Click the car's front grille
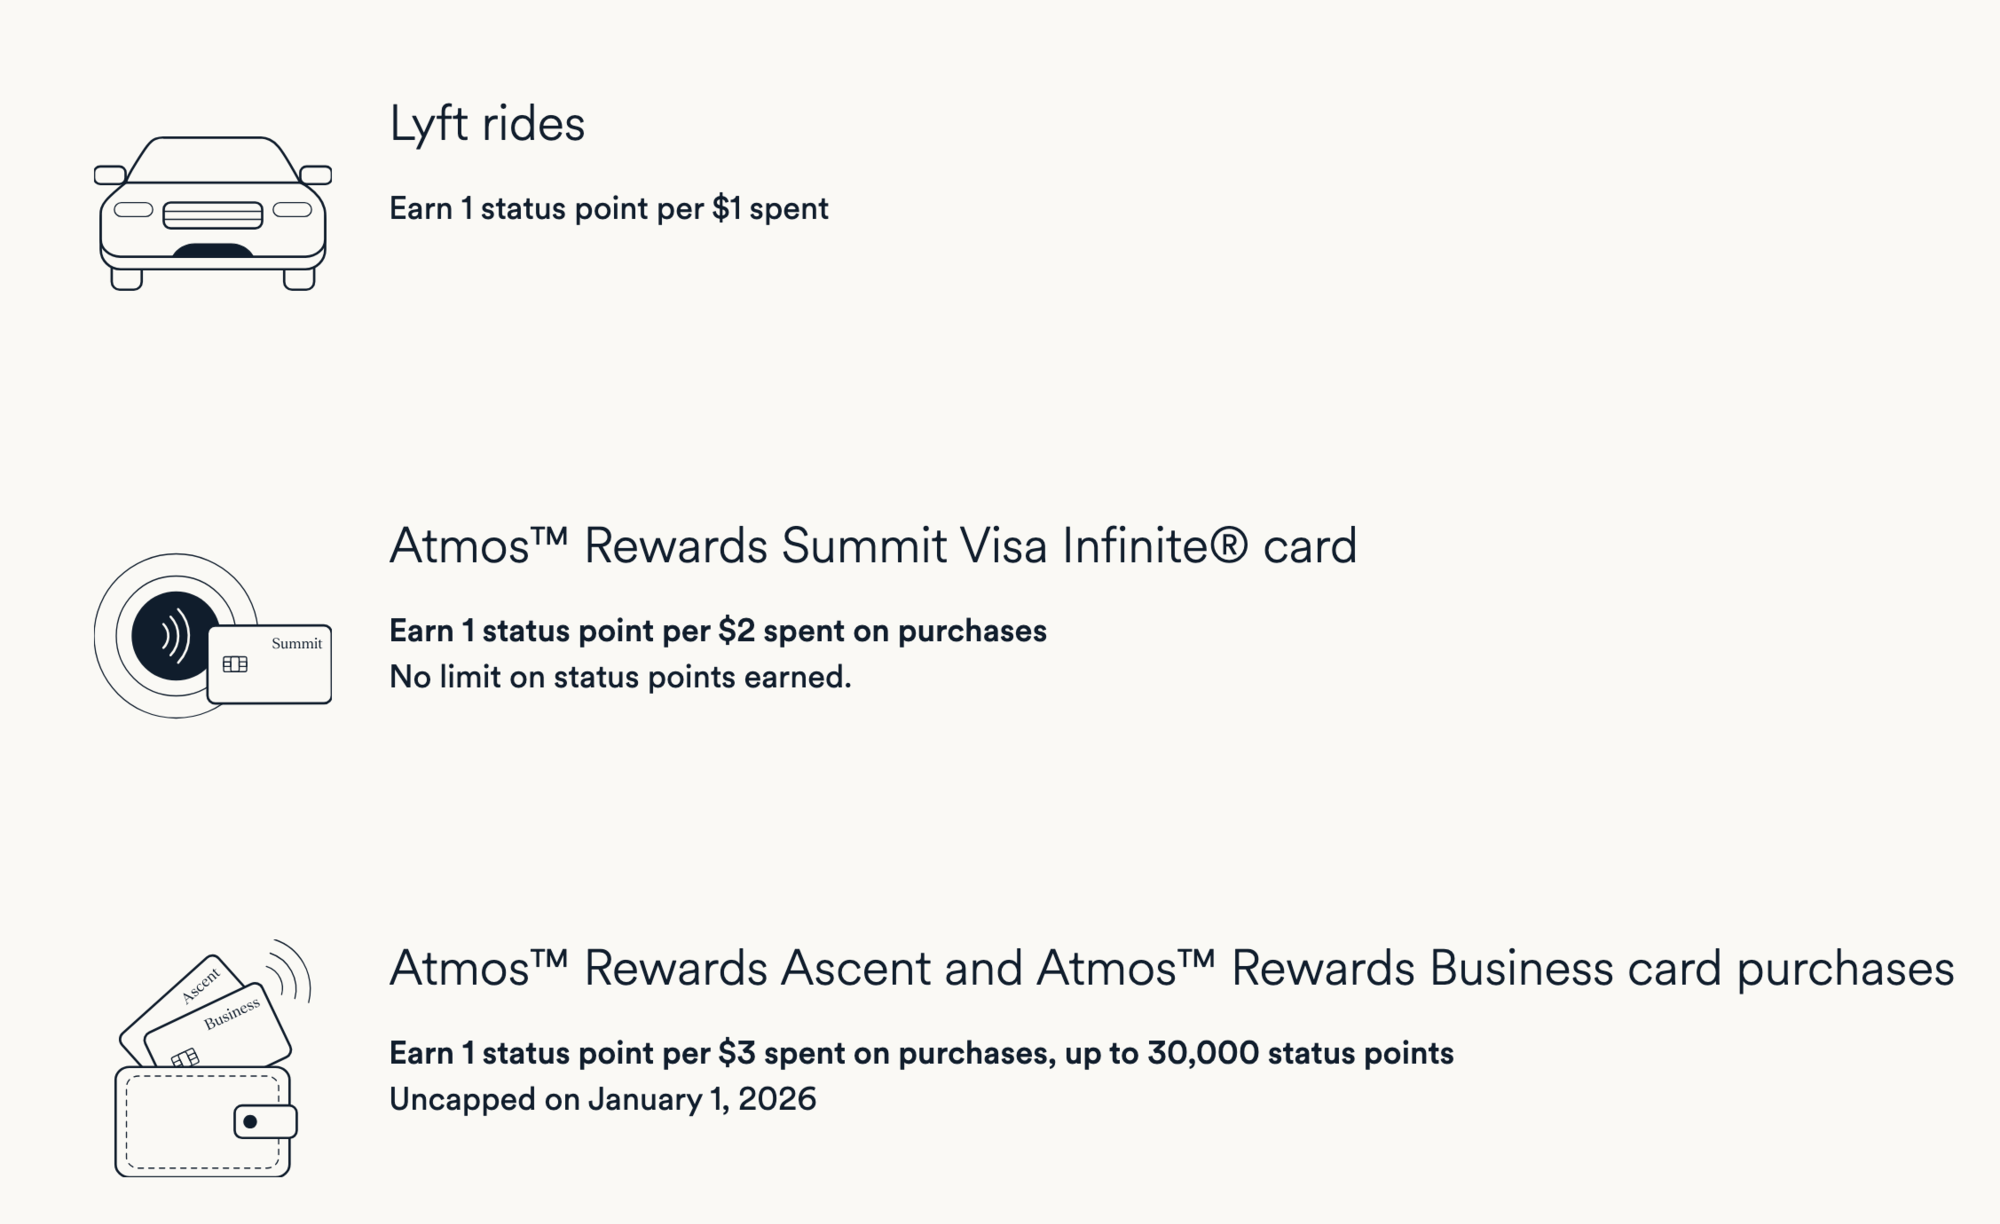 click(212, 214)
